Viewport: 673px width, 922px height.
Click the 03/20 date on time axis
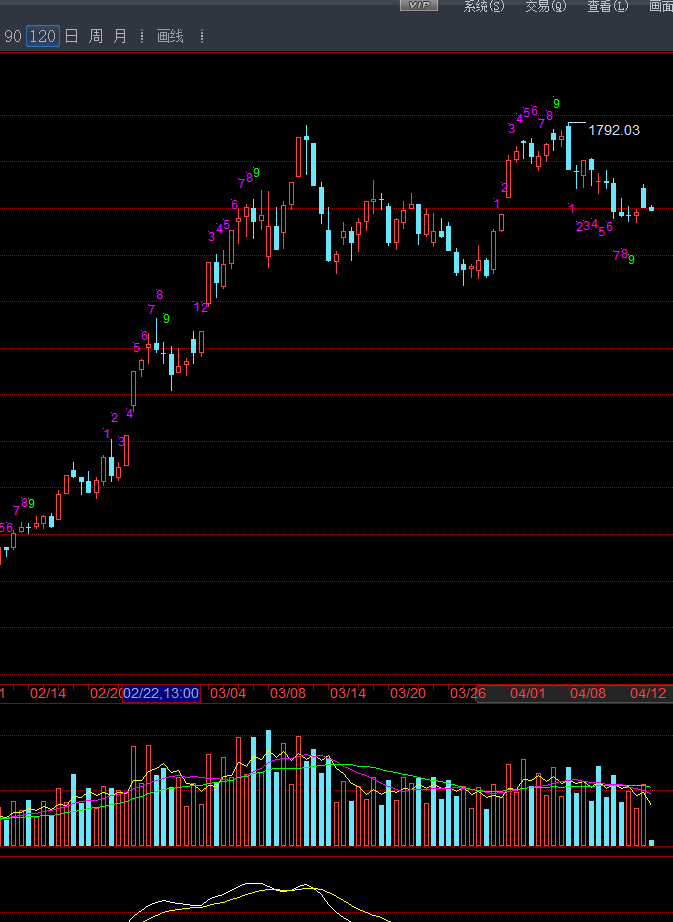[x=408, y=693]
